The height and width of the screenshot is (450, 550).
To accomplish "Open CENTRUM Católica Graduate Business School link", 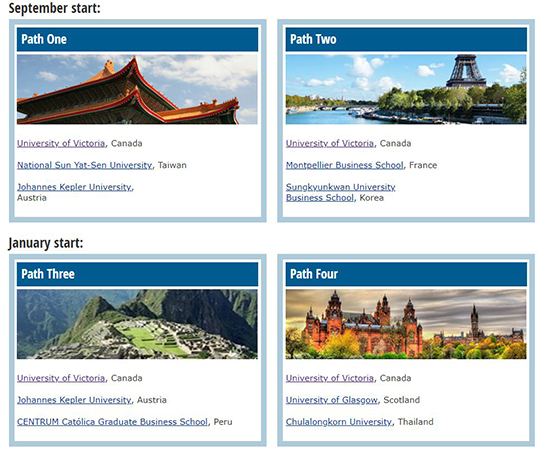I will pos(112,422).
